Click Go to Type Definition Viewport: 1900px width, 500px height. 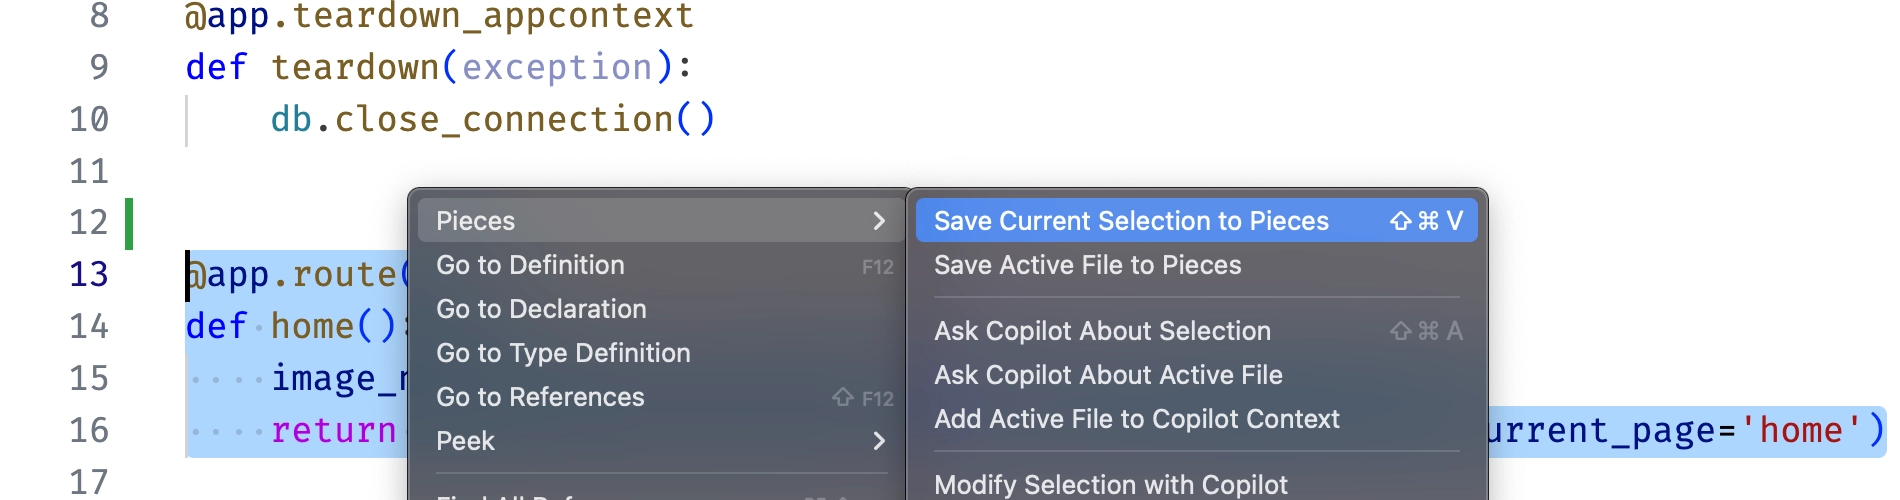[563, 353]
